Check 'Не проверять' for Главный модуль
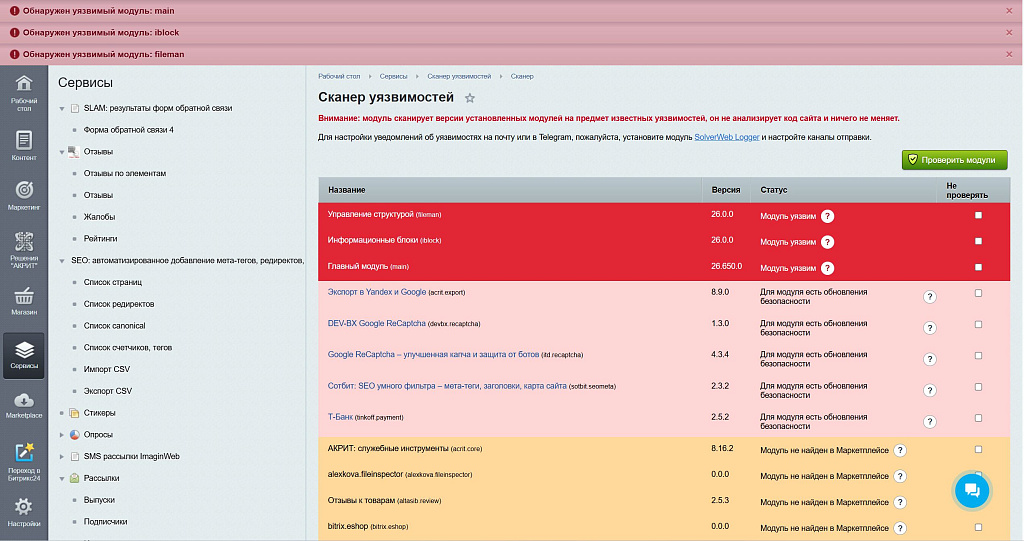Viewport: 1024px width, 541px height. (978, 267)
